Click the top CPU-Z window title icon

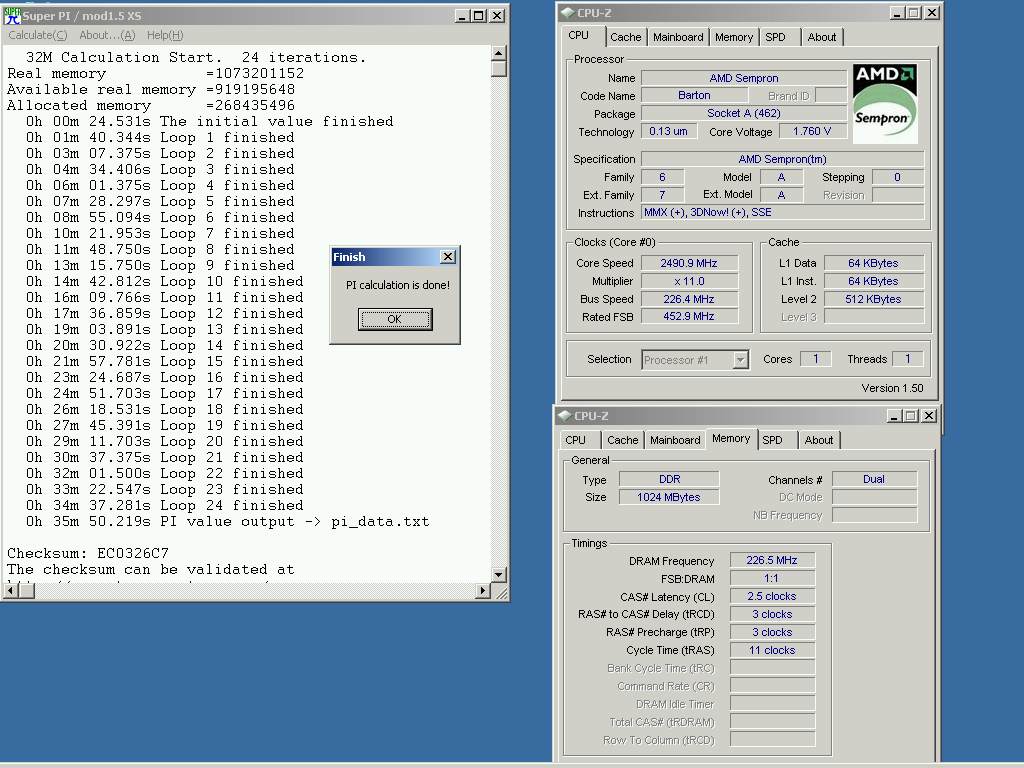[x=568, y=12]
